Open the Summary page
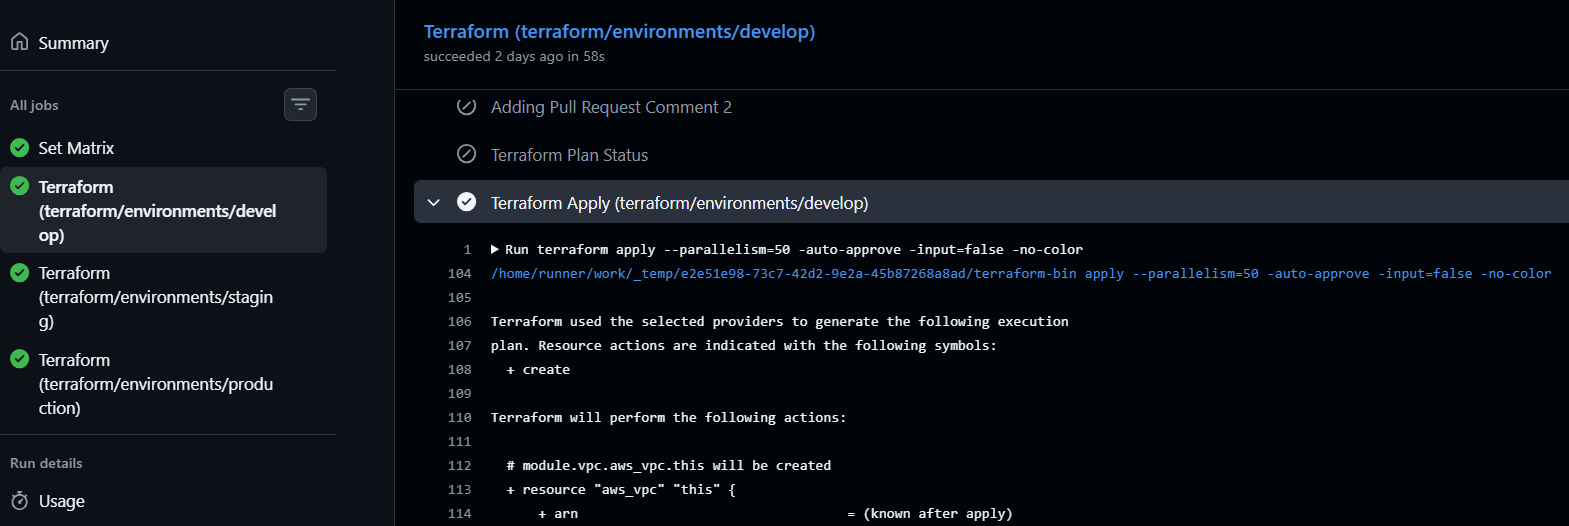 click(x=73, y=43)
